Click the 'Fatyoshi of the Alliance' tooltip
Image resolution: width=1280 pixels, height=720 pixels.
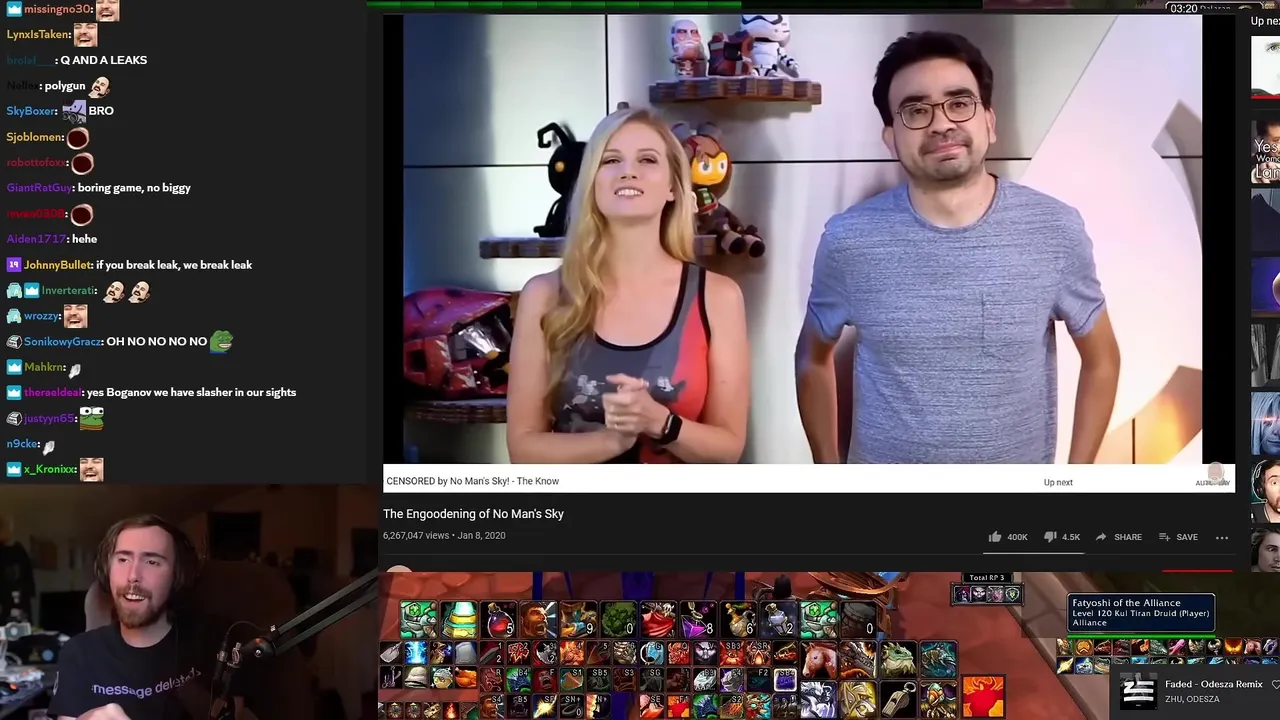(x=1142, y=613)
